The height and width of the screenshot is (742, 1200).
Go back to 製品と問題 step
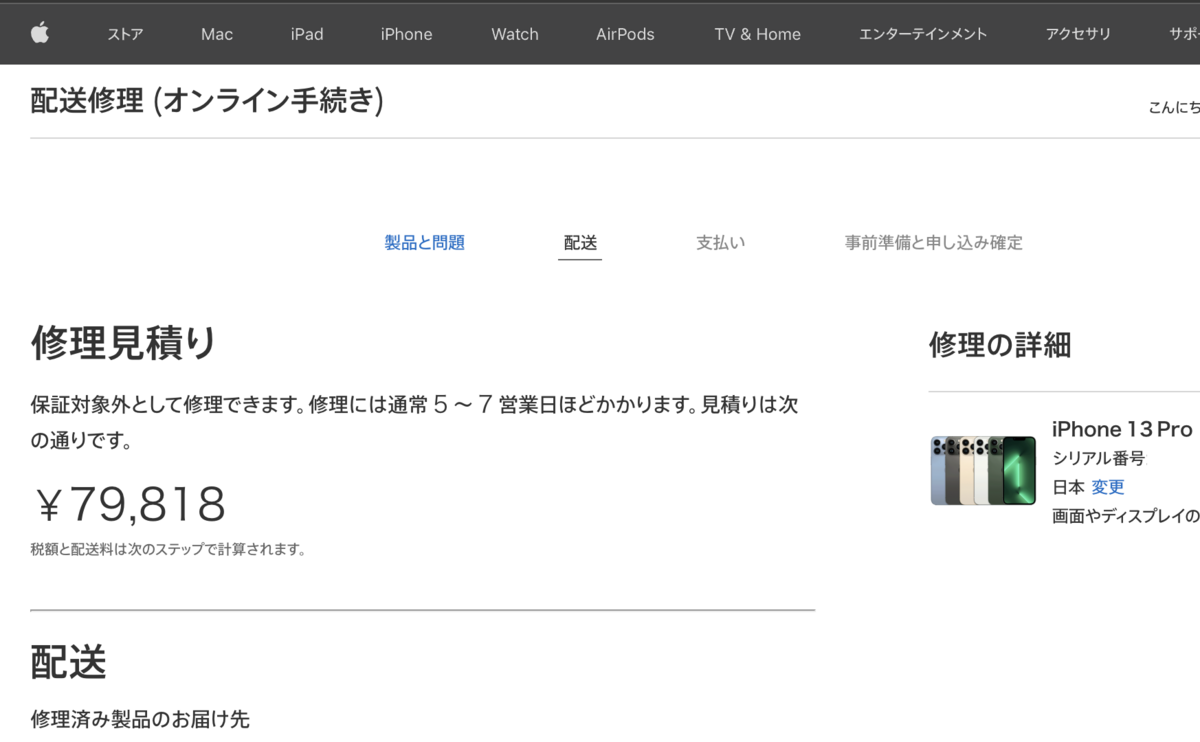(x=425, y=242)
